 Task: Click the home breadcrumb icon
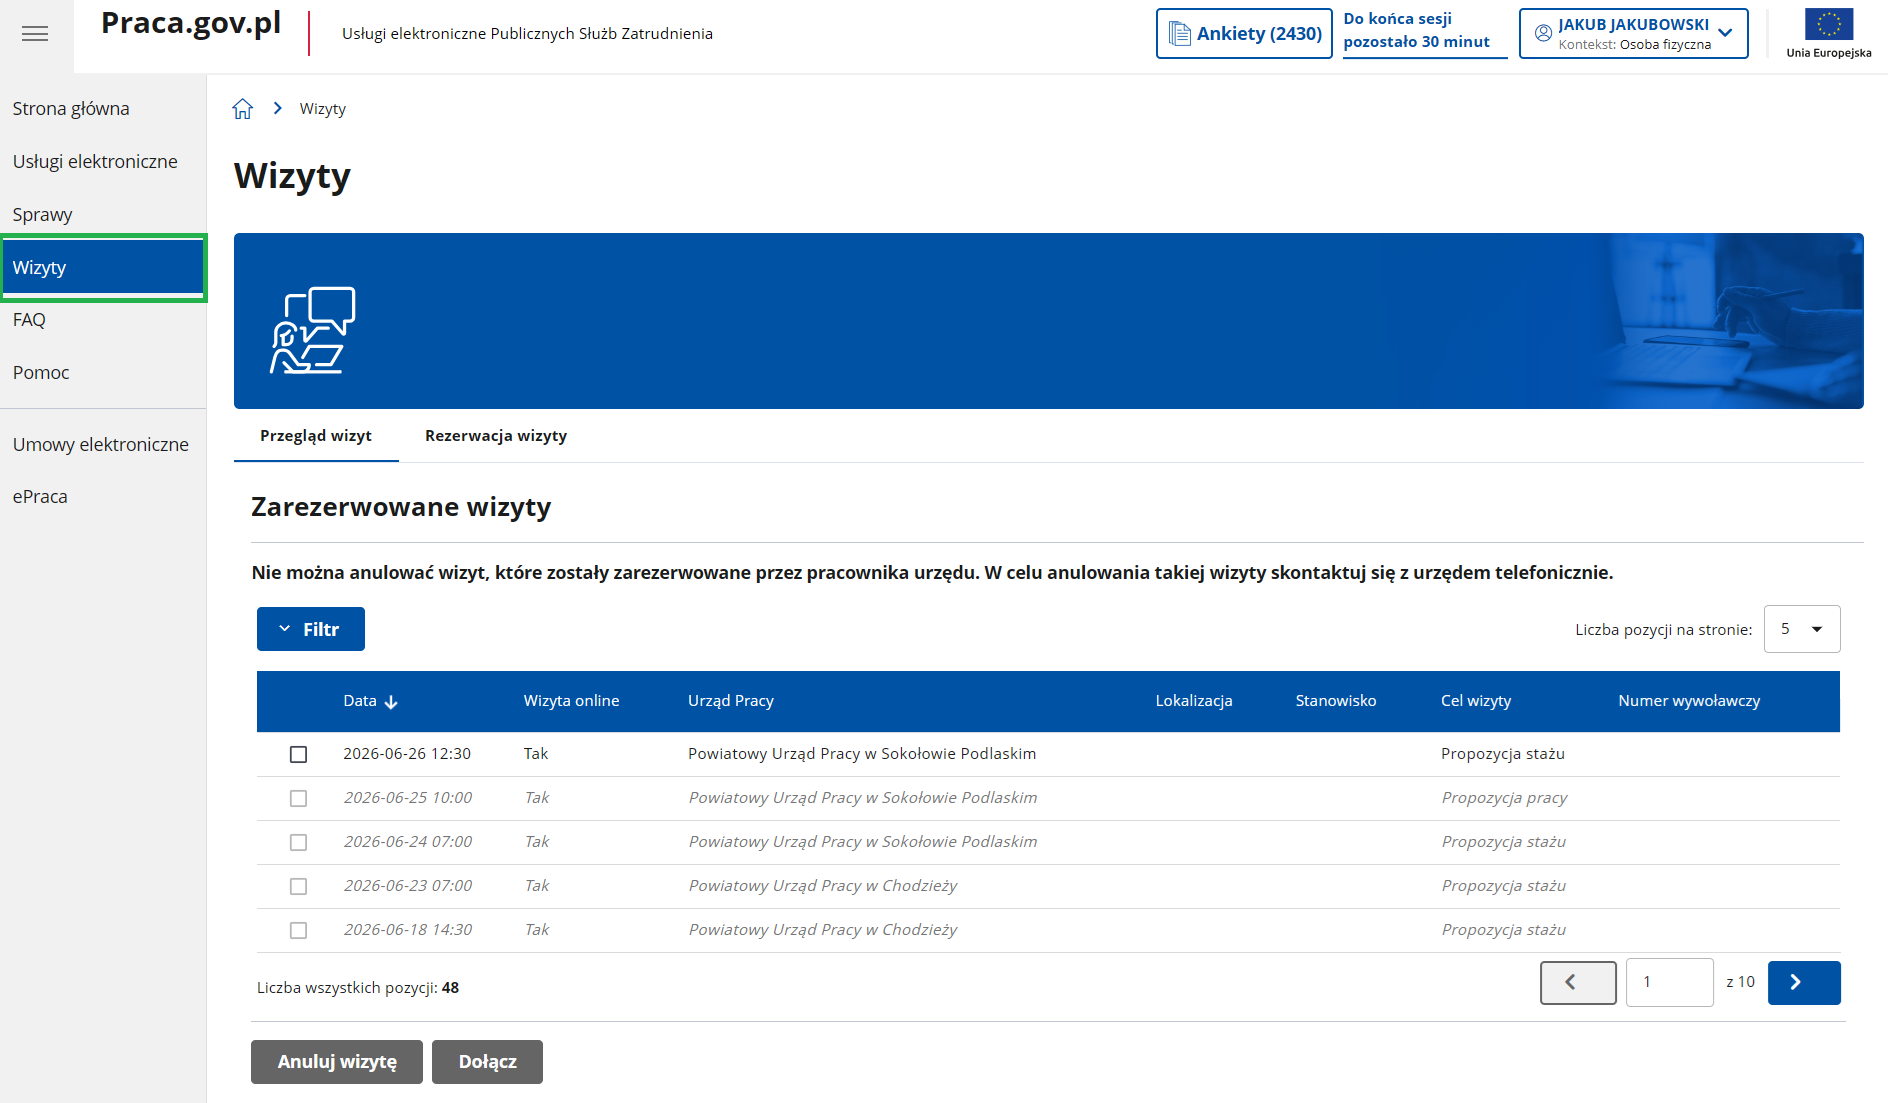(x=243, y=109)
